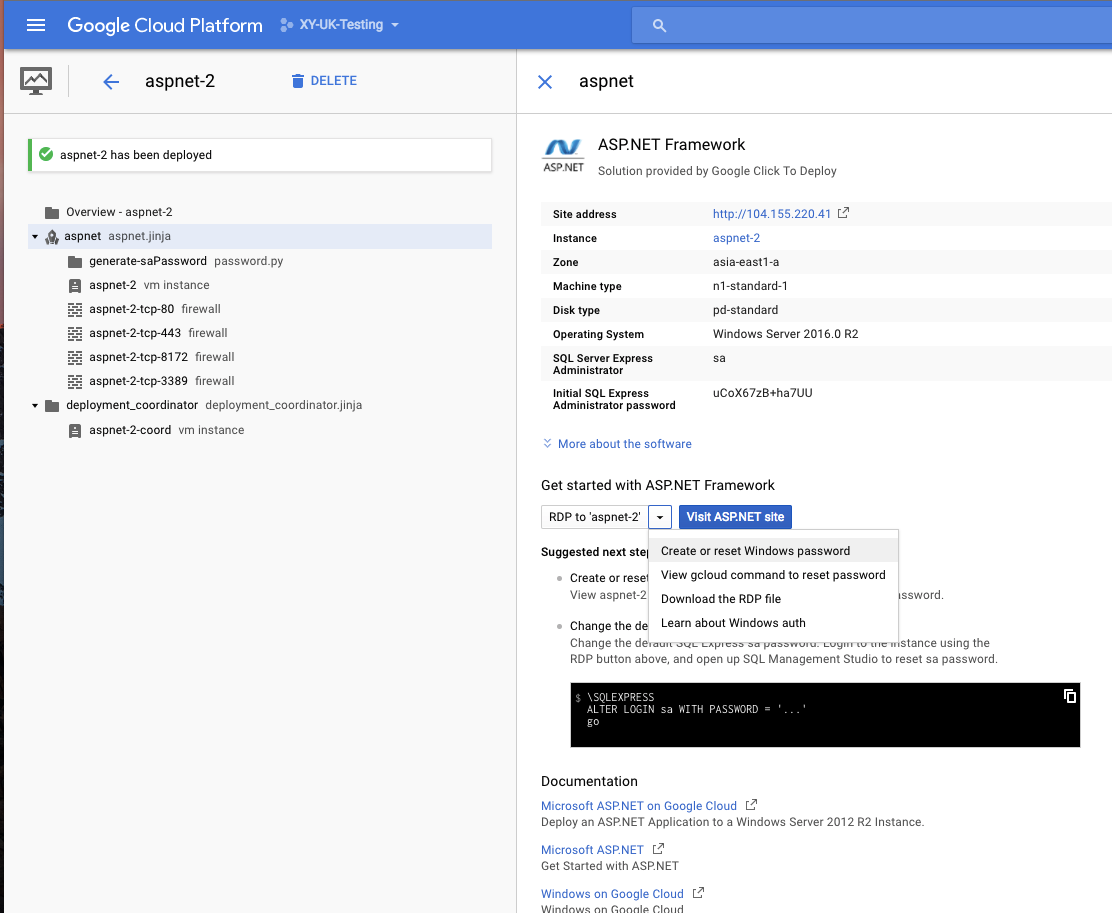The width and height of the screenshot is (1112, 913).
Task: Click the aspnet-2 vm instance icon
Action: (75, 285)
